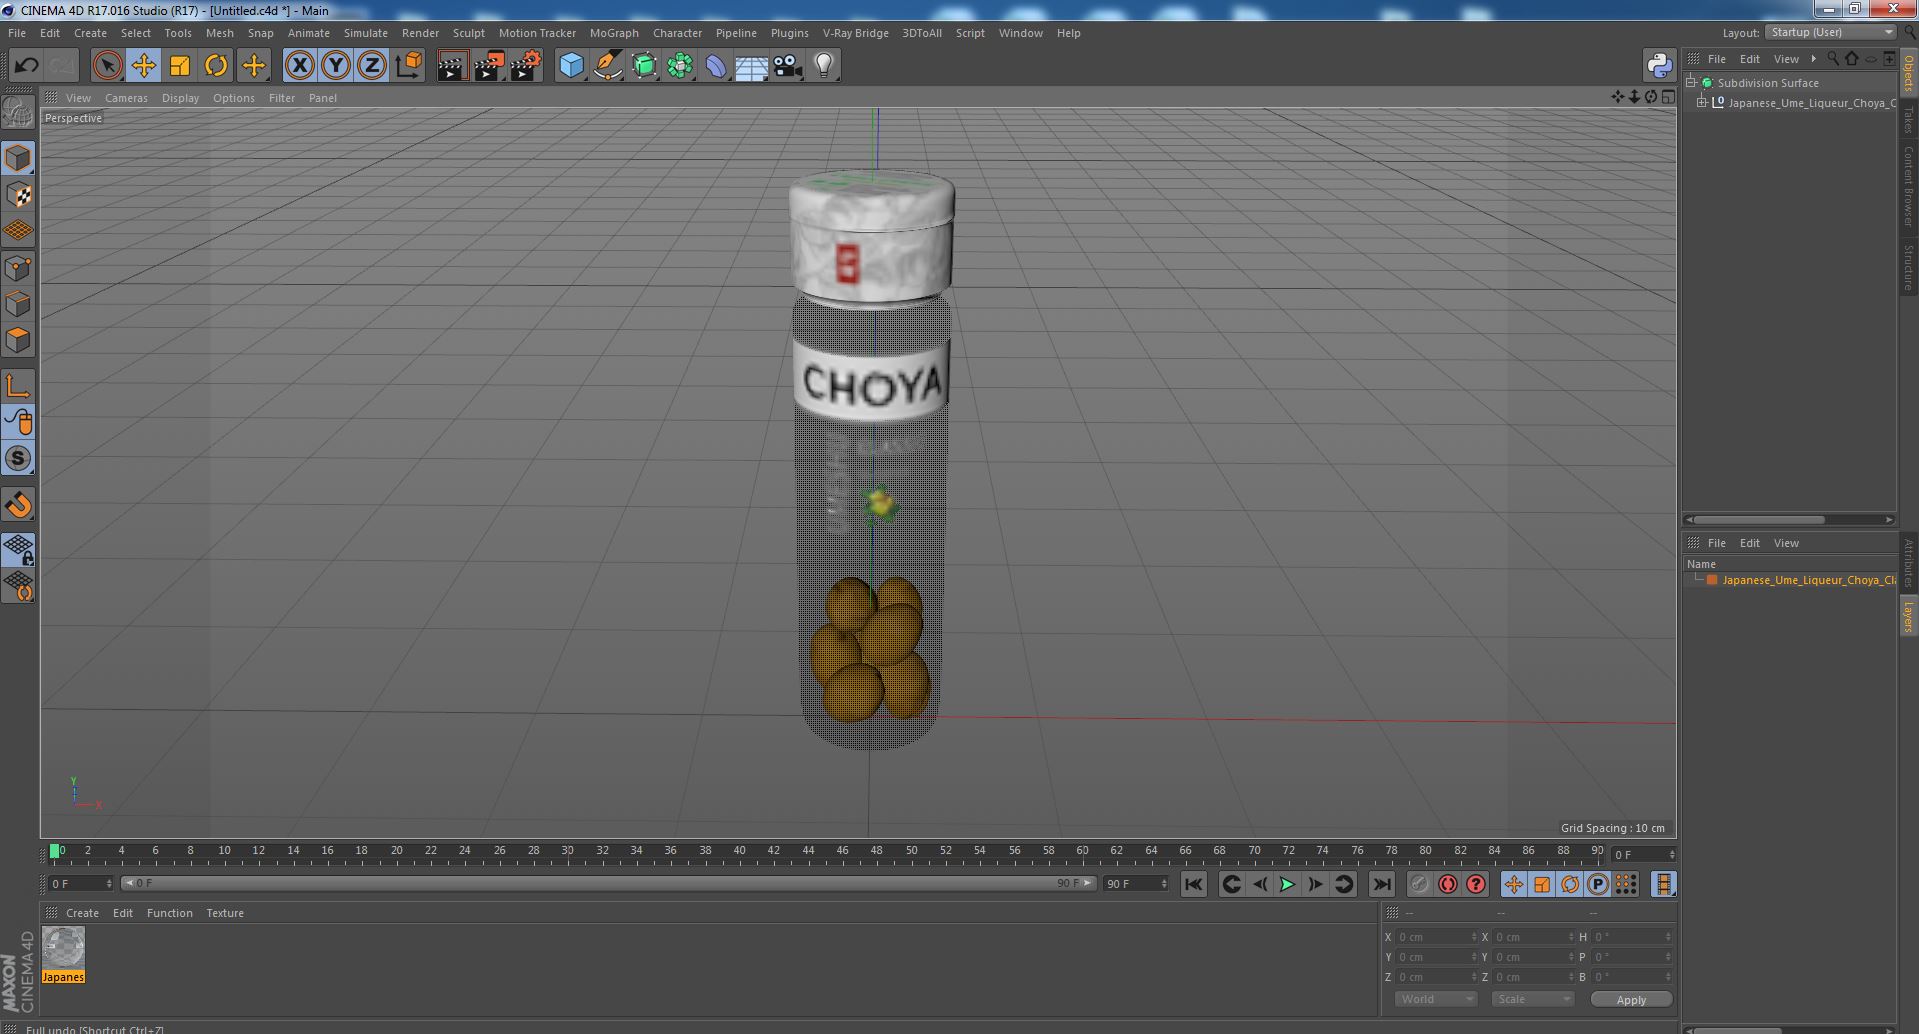Expand Japanese_Ume_Liqueur_Choya object in tree
The image size is (1919, 1034).
click(1702, 103)
